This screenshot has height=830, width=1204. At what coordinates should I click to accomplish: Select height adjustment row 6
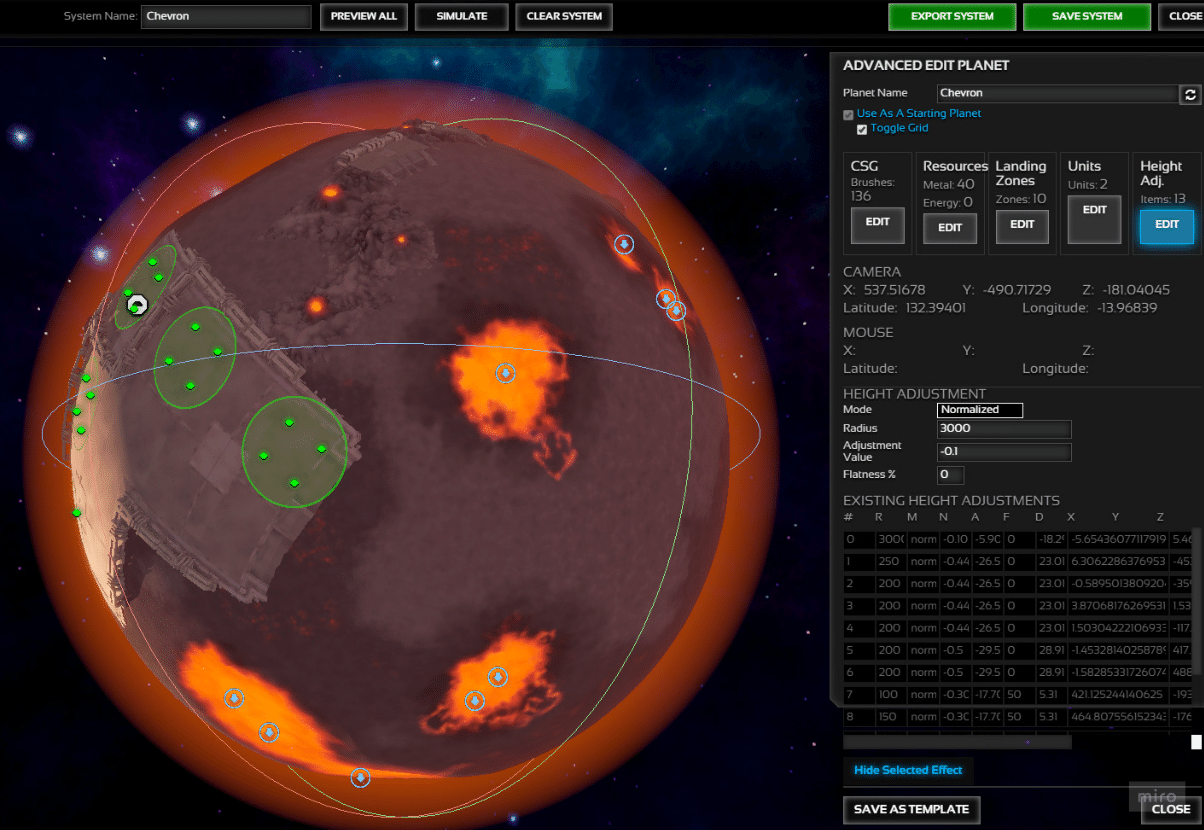coord(1018,672)
